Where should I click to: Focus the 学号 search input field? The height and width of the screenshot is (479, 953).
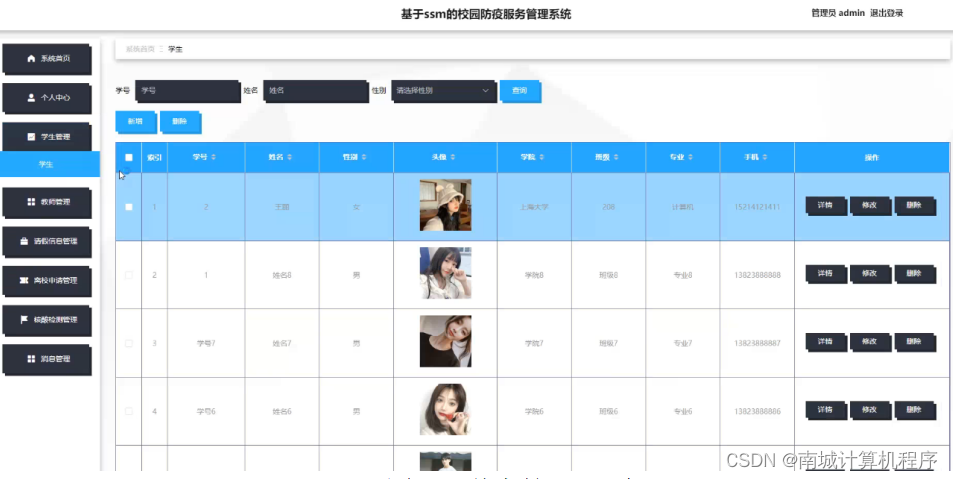[187, 91]
